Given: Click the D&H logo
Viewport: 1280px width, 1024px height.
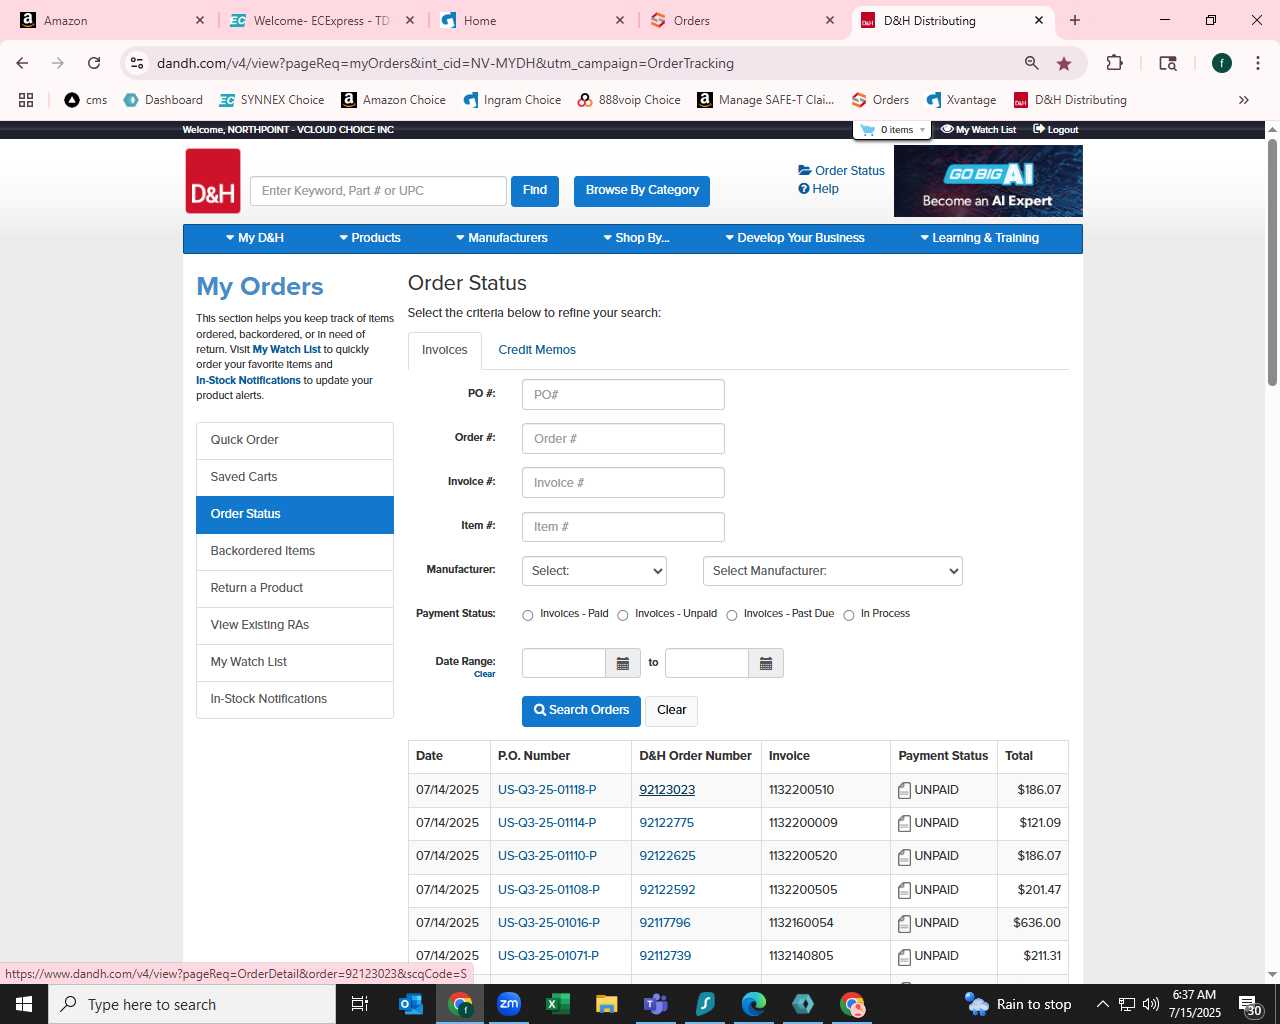Looking at the screenshot, I should [213, 181].
